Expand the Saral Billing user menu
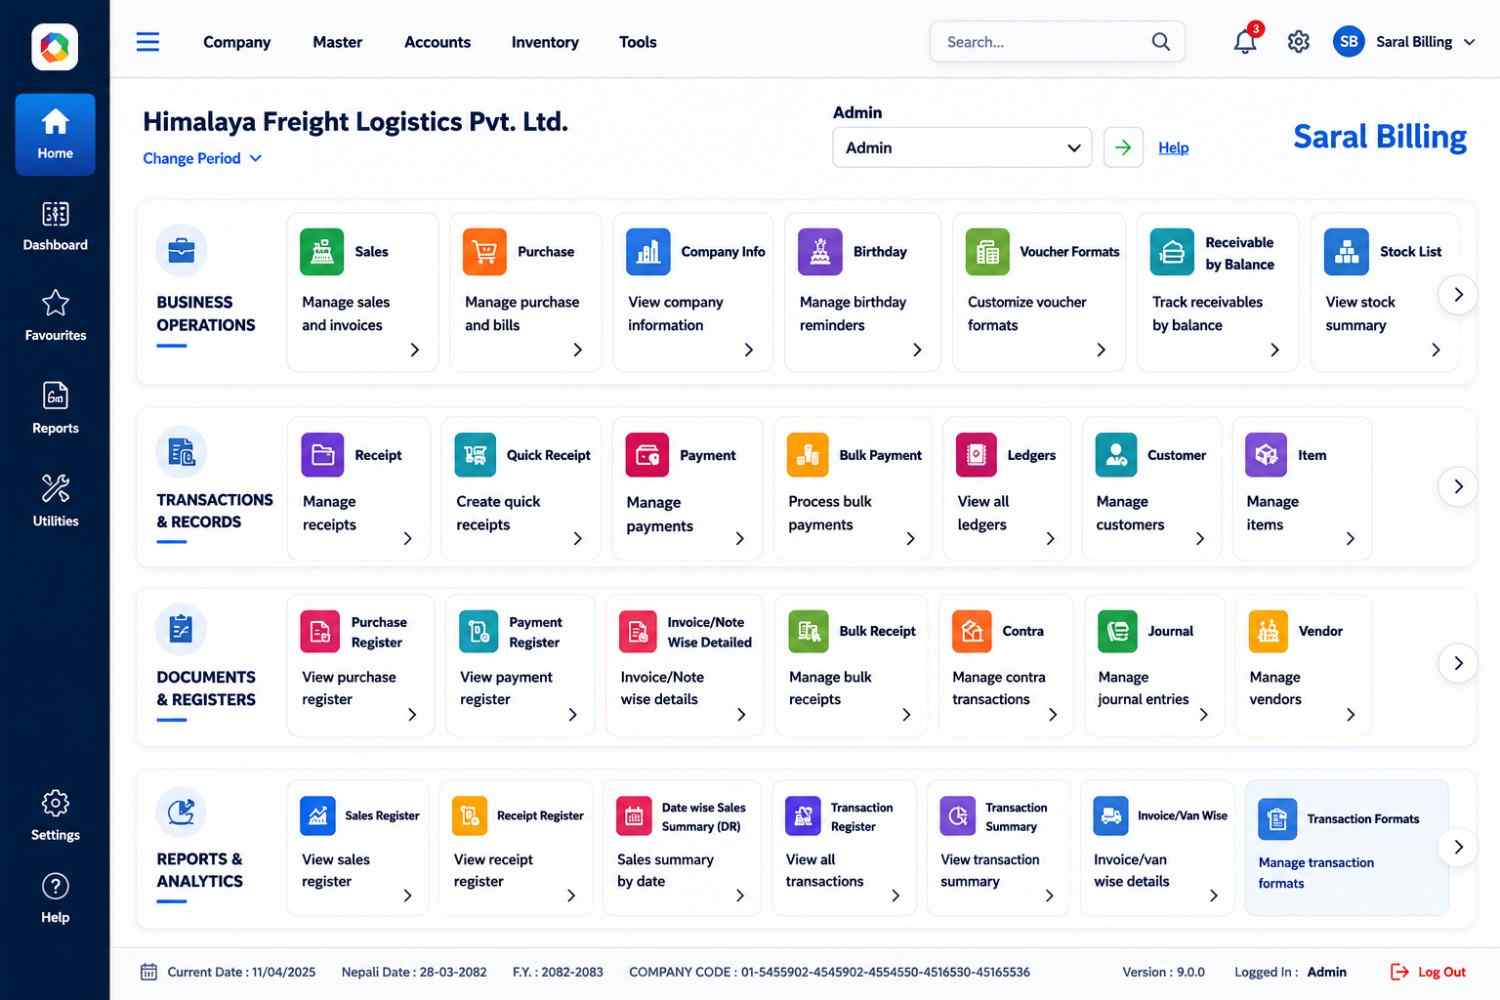The width and height of the screenshot is (1500, 1000). coord(1405,42)
